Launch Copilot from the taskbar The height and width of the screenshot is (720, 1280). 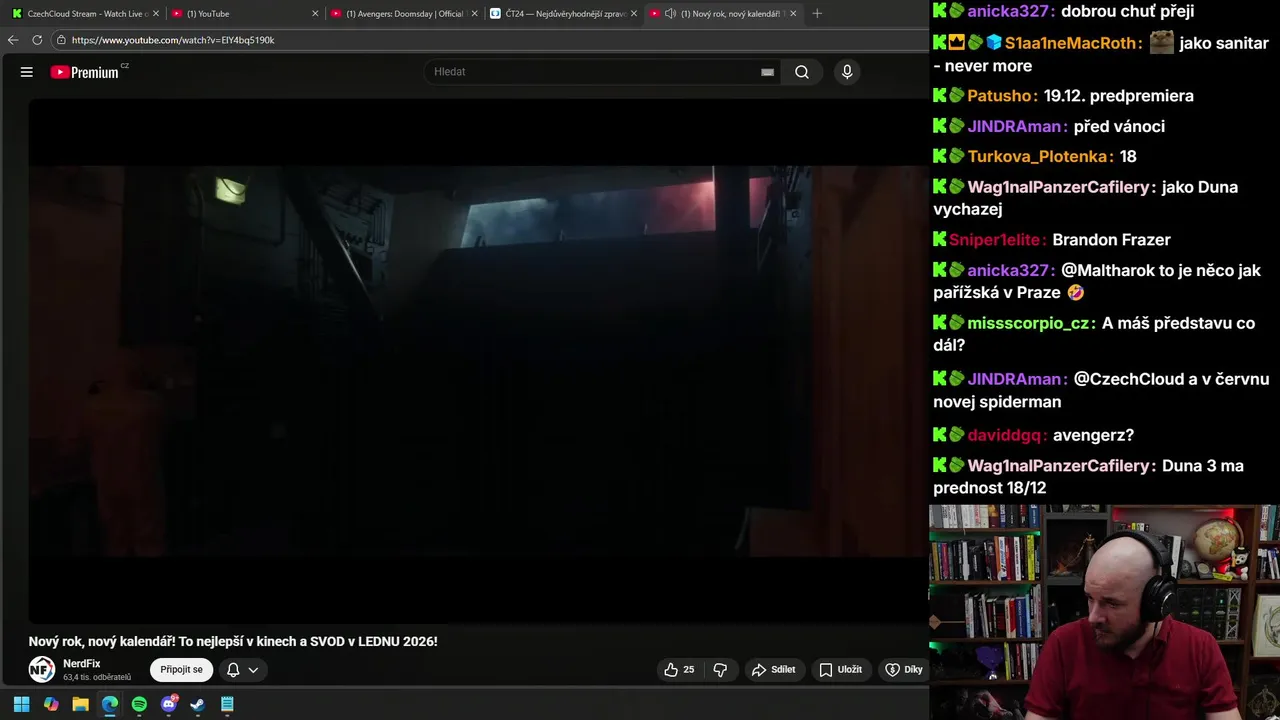pyautogui.click(x=51, y=704)
